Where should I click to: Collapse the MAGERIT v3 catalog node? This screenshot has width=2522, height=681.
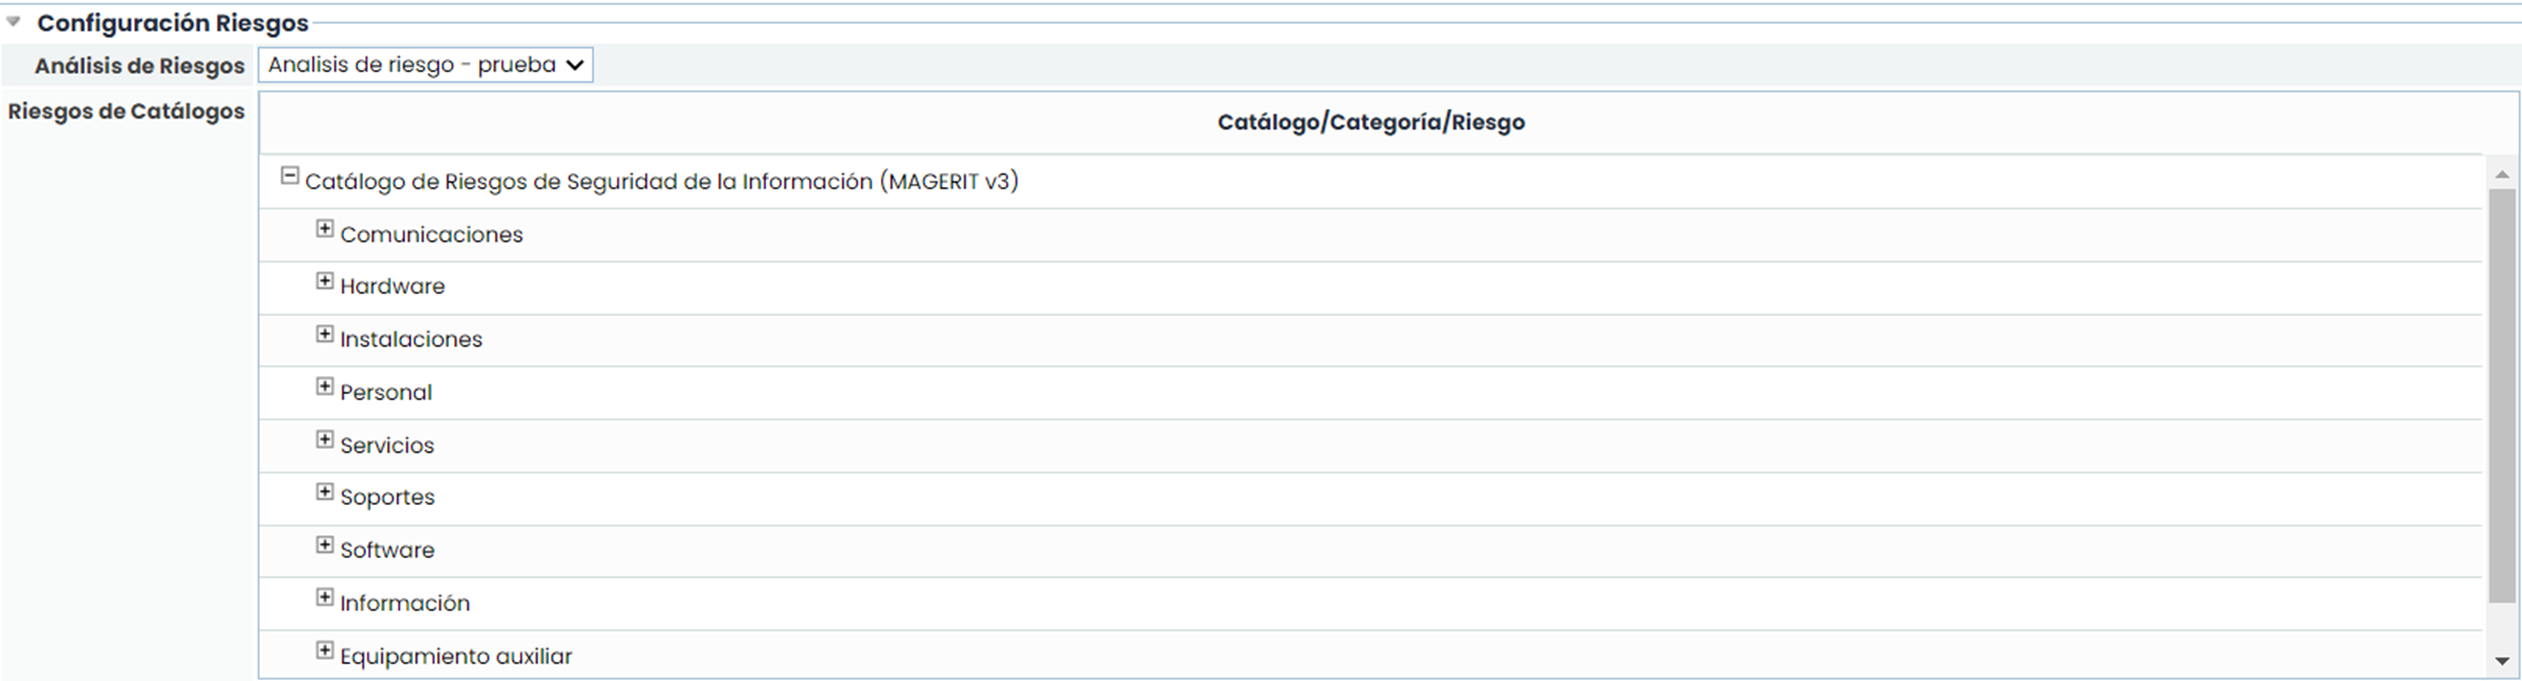click(x=289, y=176)
